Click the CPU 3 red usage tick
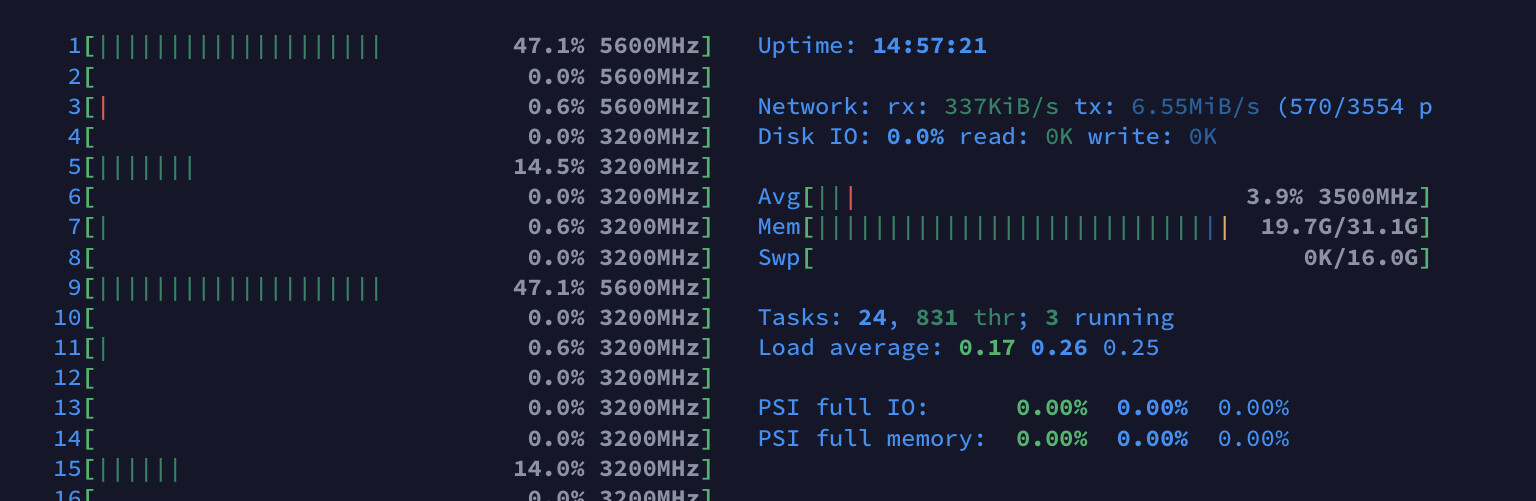The height and width of the screenshot is (501, 1536). click(x=103, y=107)
